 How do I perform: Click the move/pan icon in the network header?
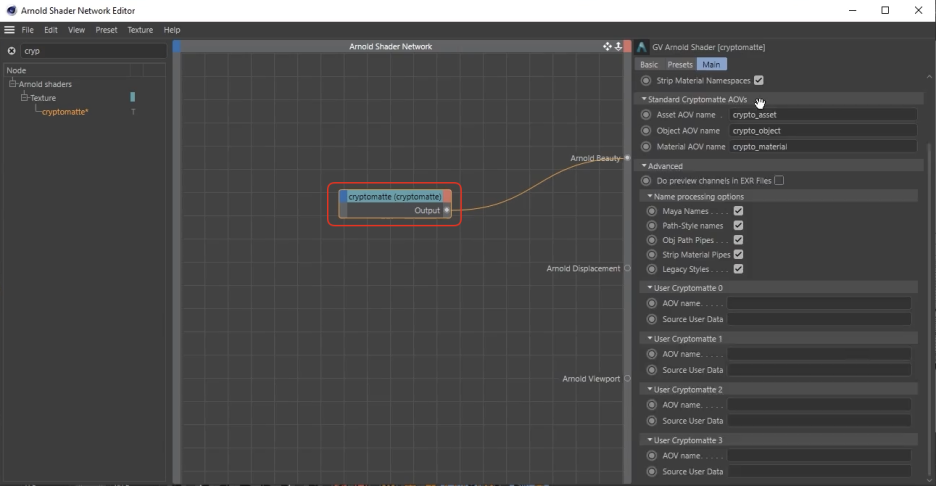[607, 46]
